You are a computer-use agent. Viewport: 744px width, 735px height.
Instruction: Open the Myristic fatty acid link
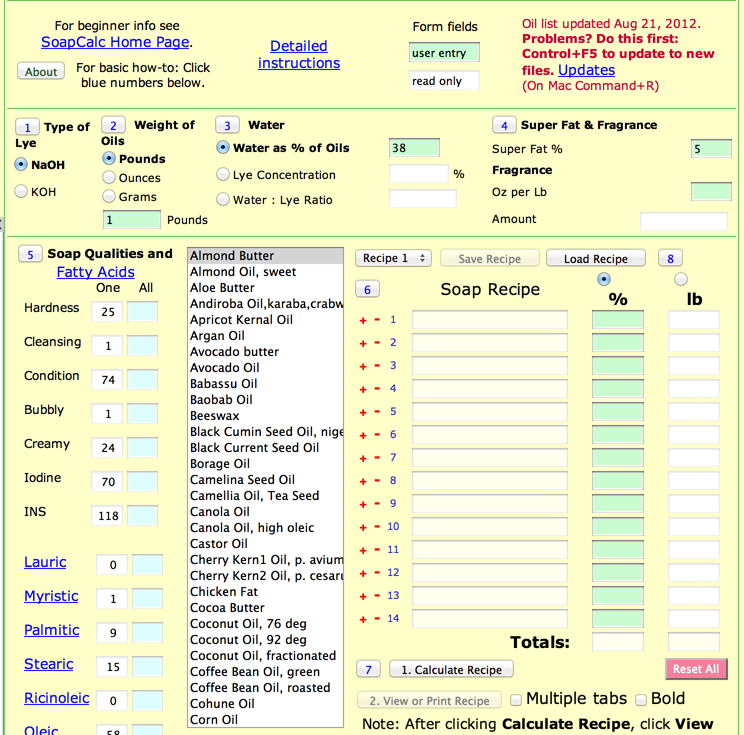(x=51, y=596)
